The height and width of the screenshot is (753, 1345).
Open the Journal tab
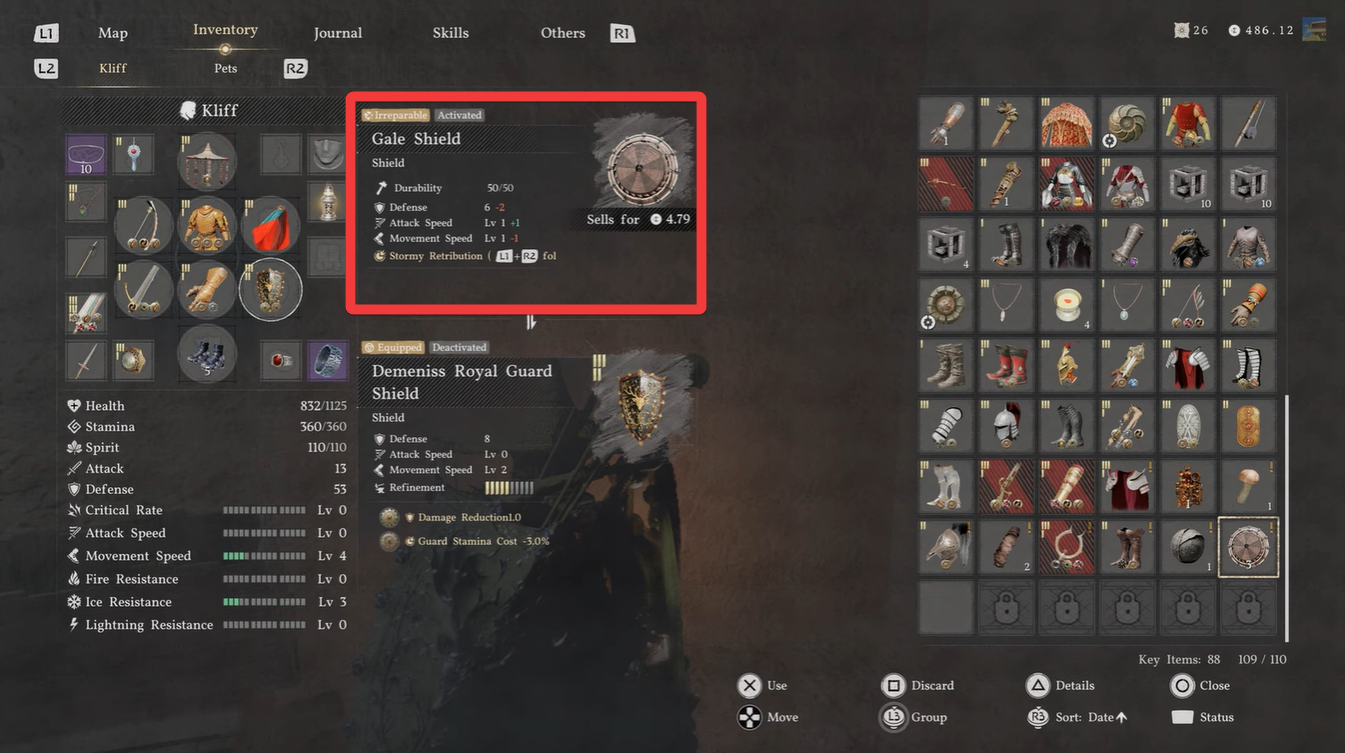pos(338,33)
